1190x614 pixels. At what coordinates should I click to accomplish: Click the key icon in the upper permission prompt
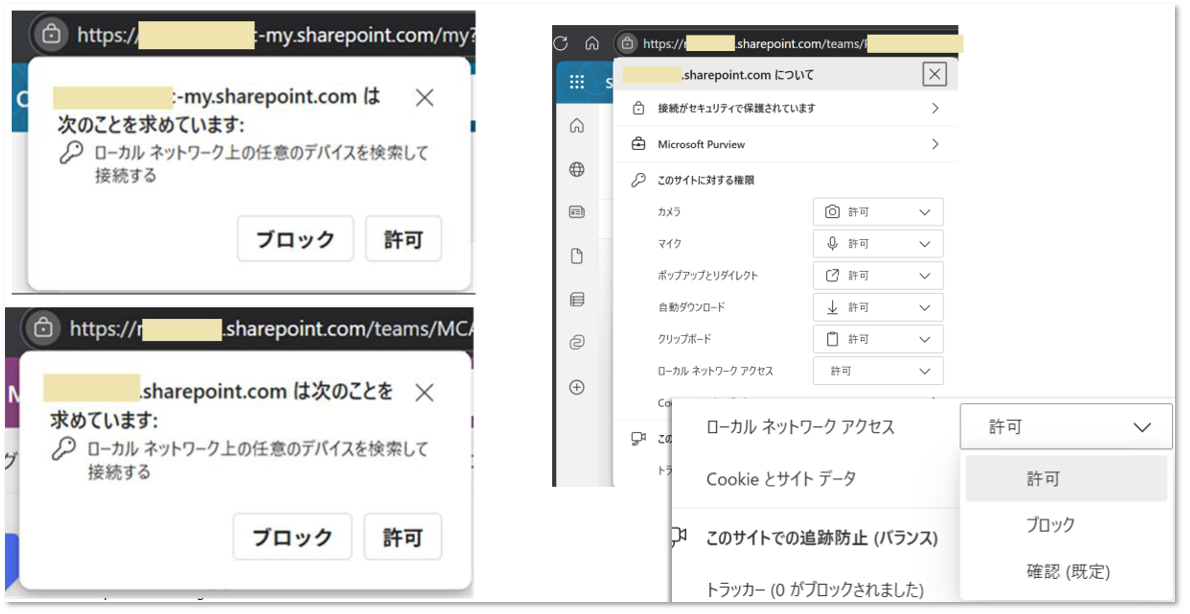[71, 153]
